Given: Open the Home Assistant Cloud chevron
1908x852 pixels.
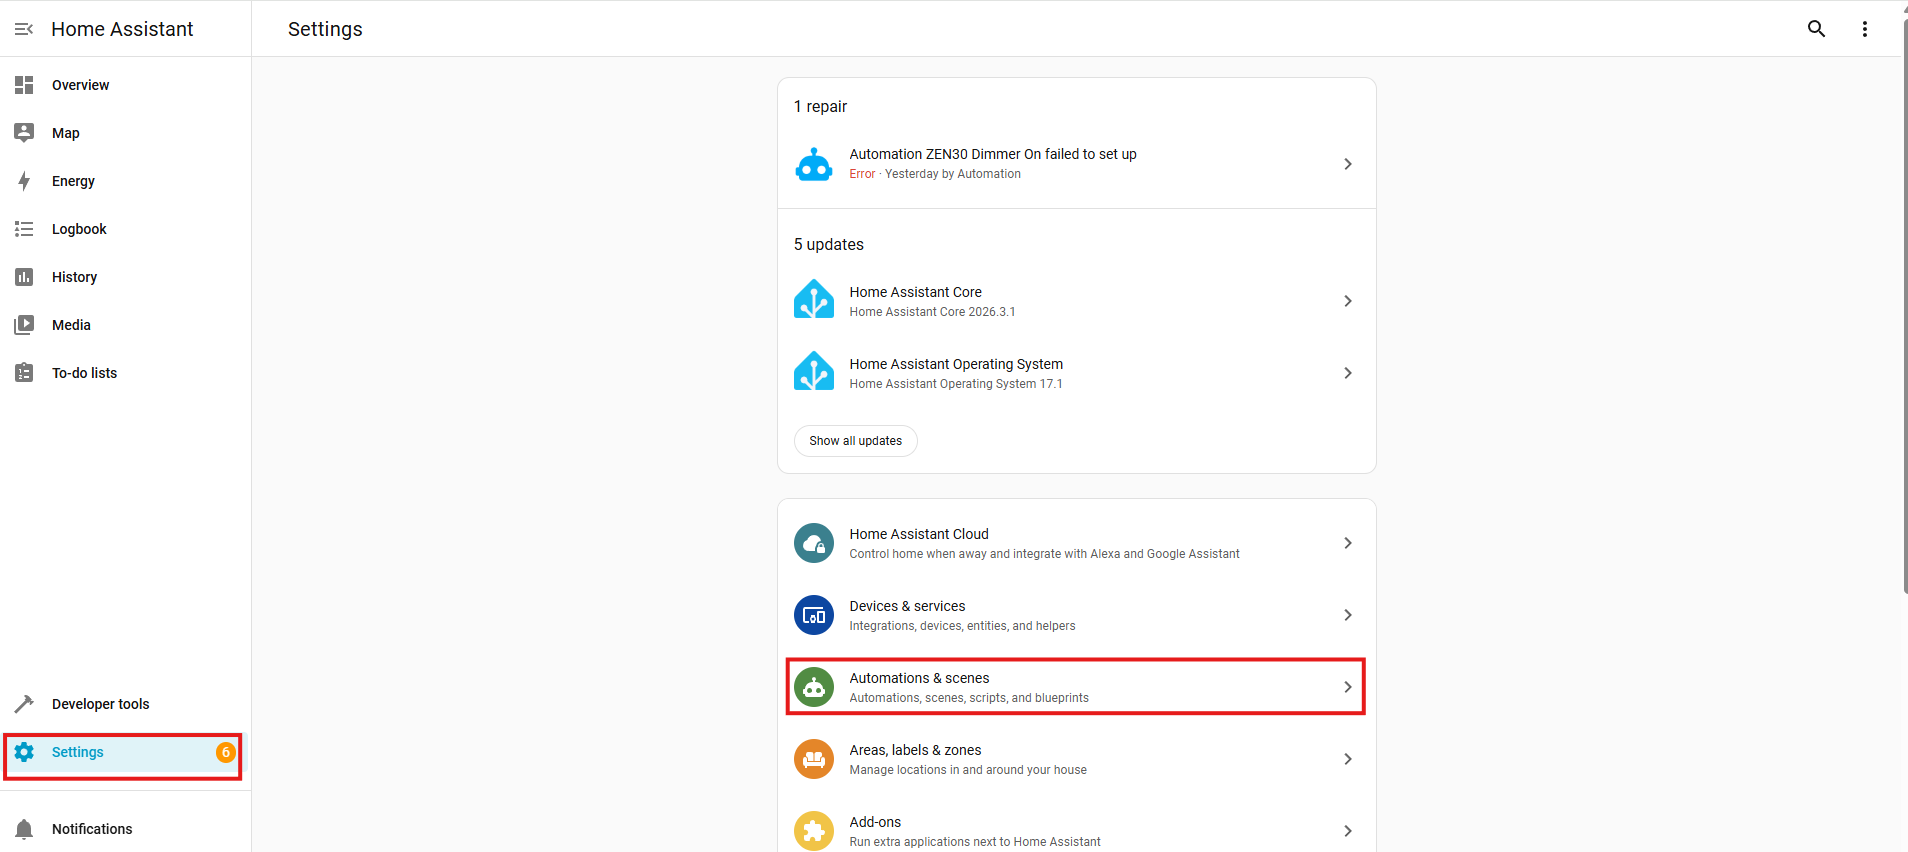Looking at the screenshot, I should tap(1348, 543).
